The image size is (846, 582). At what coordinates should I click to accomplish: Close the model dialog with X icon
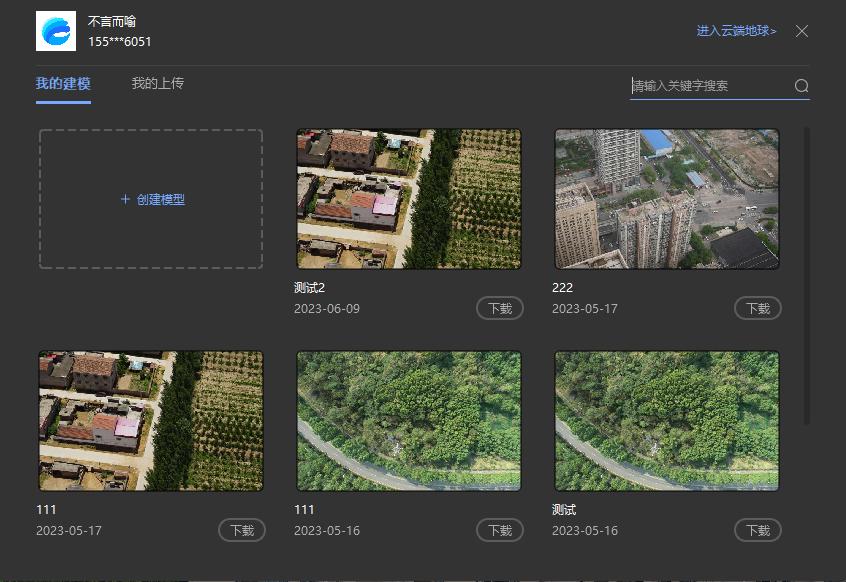(x=802, y=31)
